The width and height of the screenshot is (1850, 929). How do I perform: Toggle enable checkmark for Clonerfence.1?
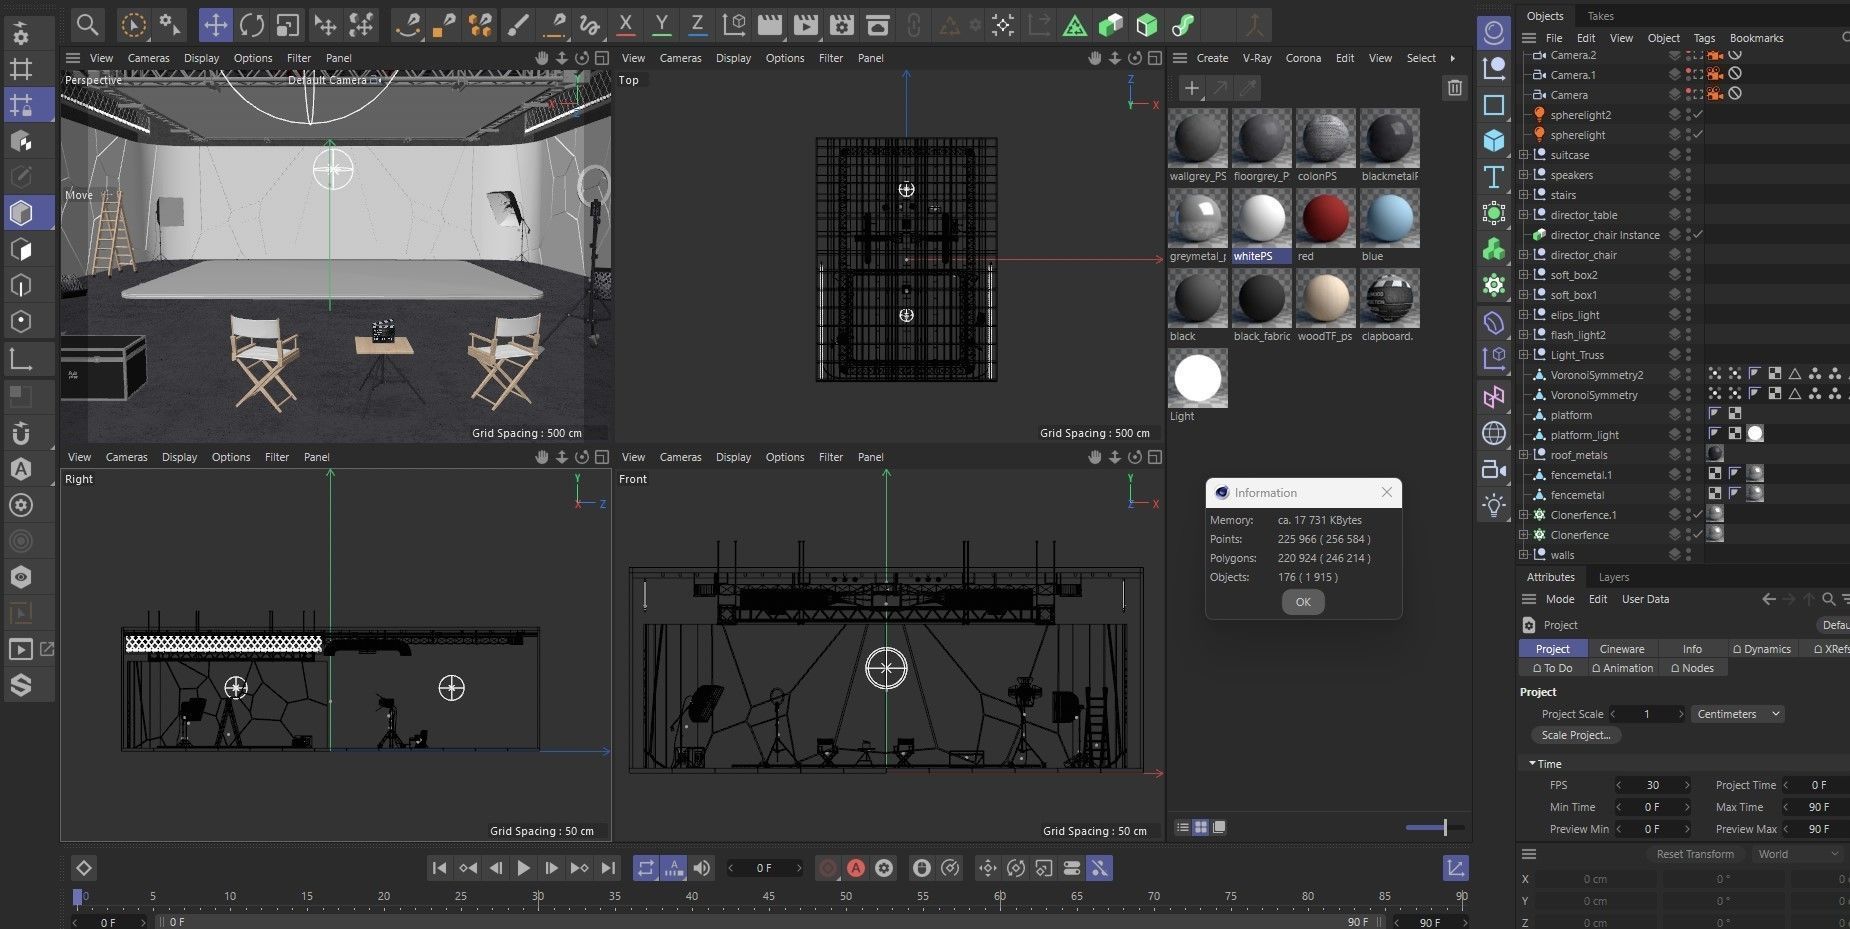click(x=1698, y=515)
